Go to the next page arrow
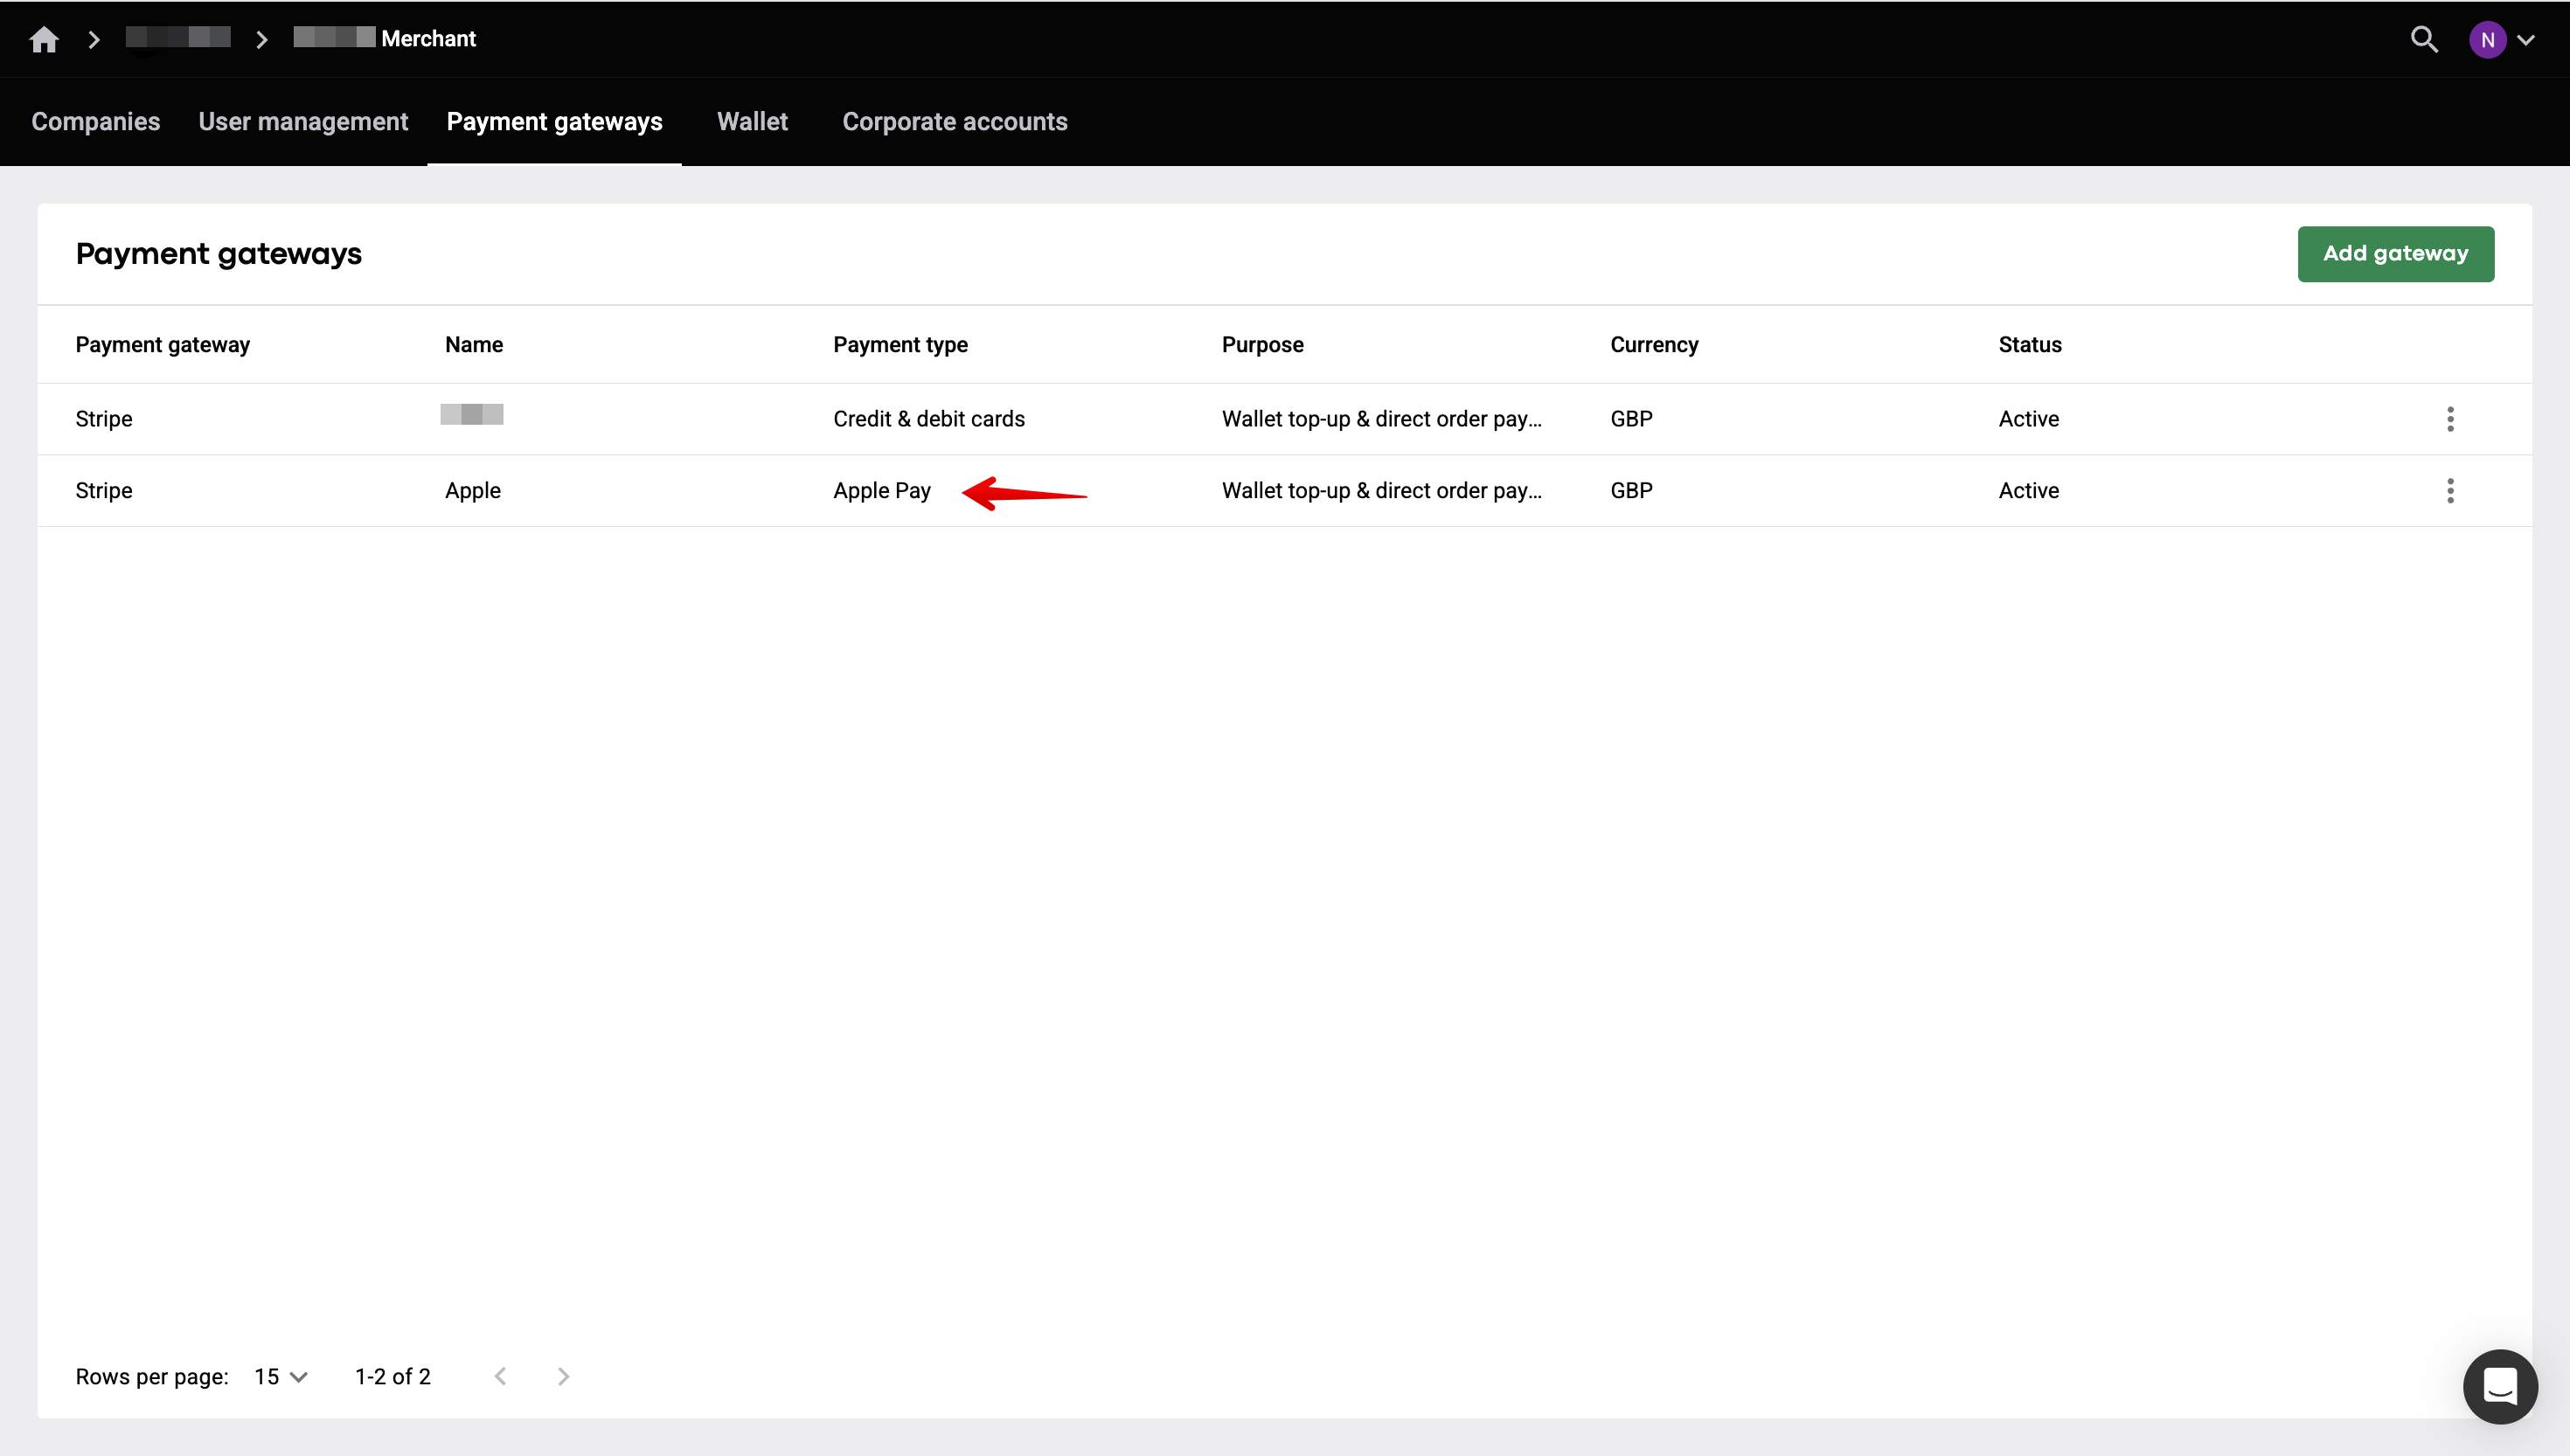 (563, 1377)
